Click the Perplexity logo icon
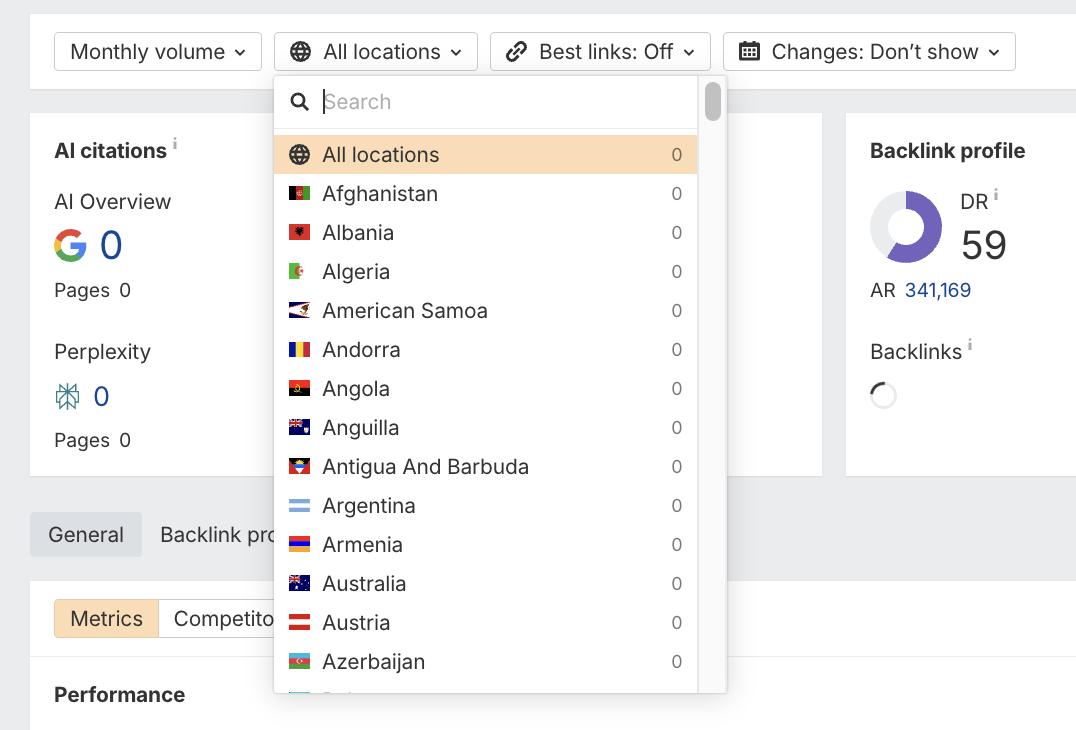 coord(67,397)
